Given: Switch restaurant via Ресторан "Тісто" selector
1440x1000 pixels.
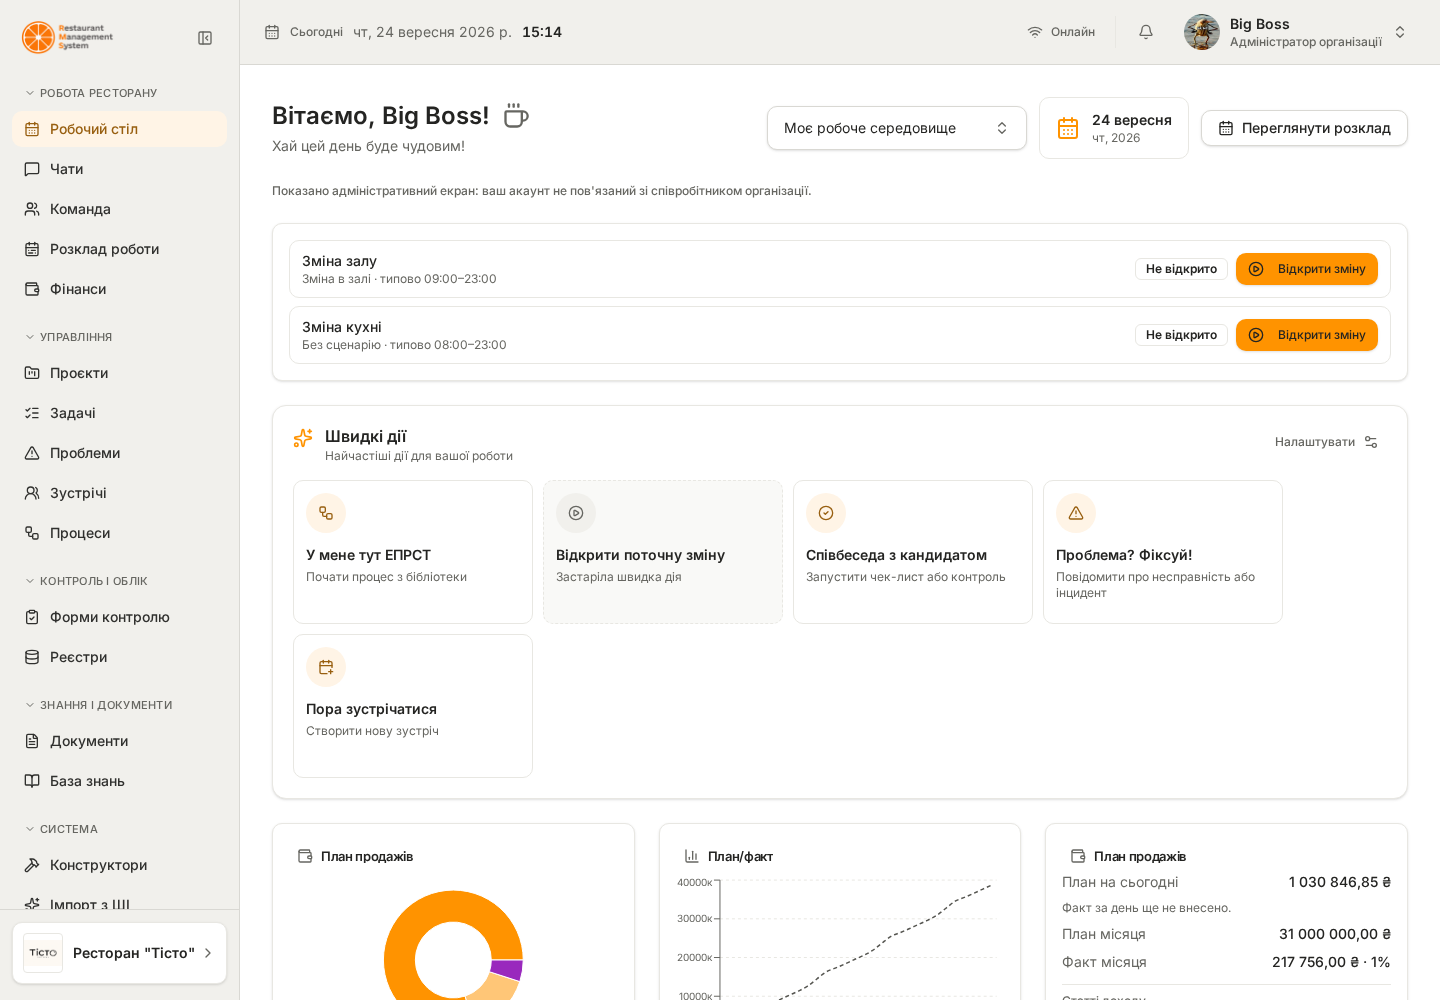Looking at the screenshot, I should [120, 953].
